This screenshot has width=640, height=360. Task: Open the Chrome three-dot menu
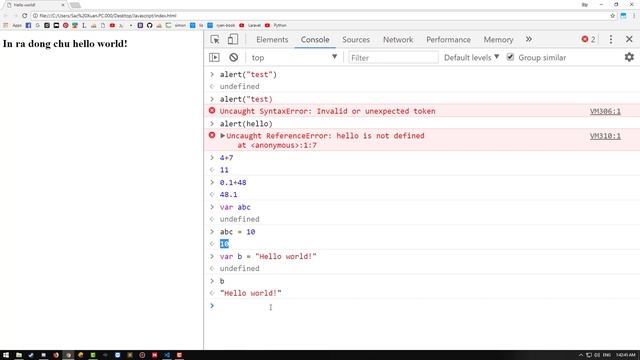coord(634,16)
